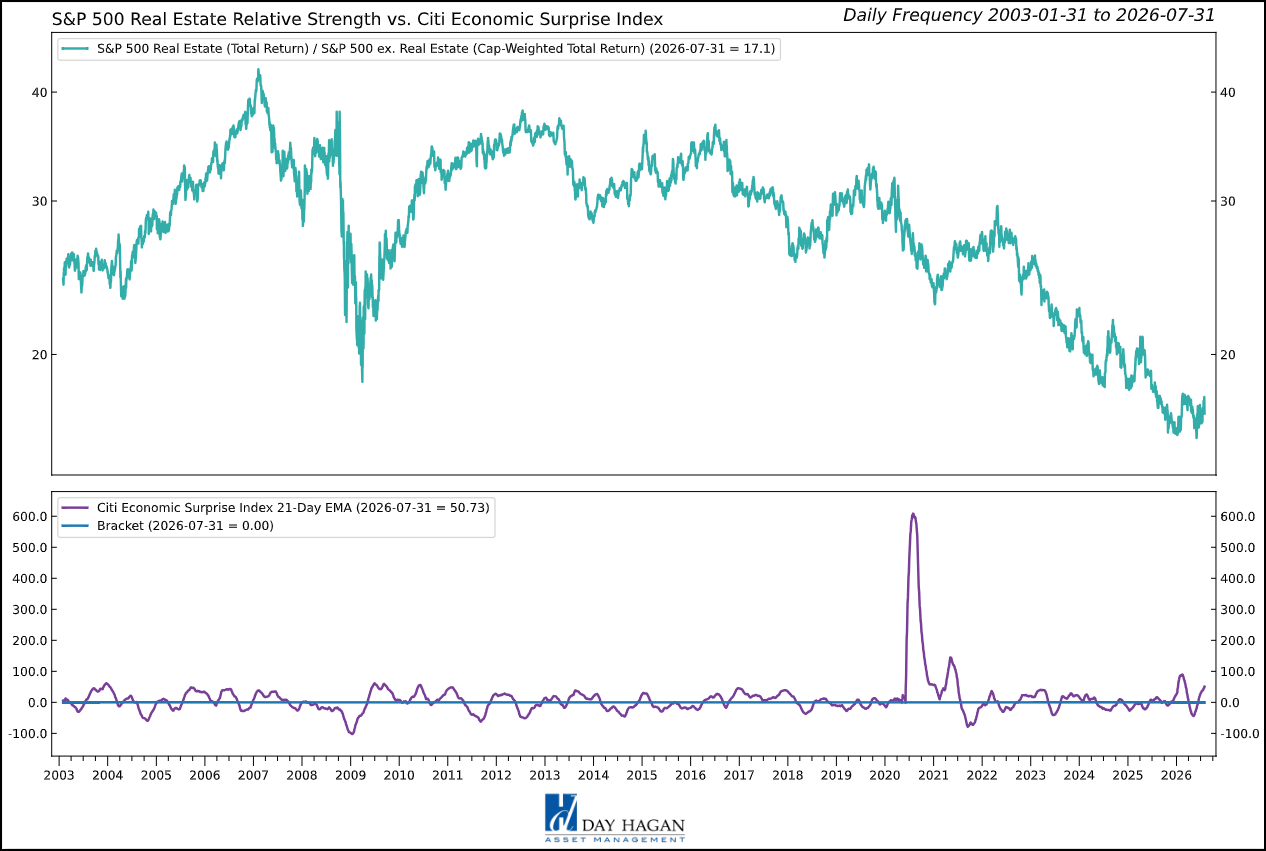This screenshot has width=1266, height=851.
Task: Click the 'Daily Frequency 2003-01-31 to 2026-07-31' subtitle
Action: 1028,15
